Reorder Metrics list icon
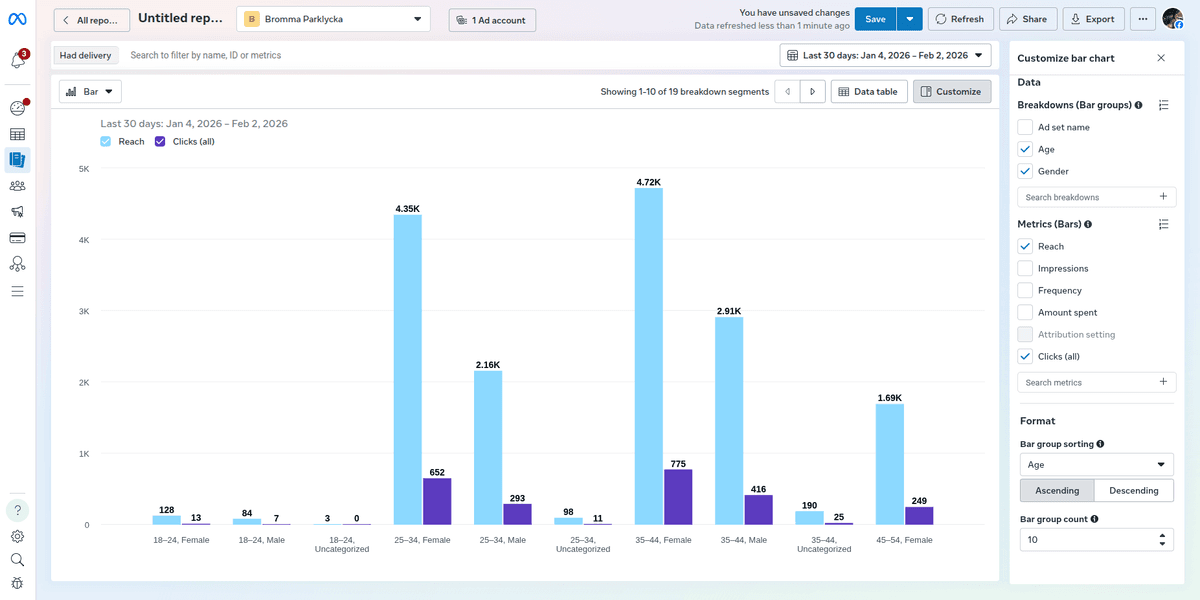 (1164, 224)
